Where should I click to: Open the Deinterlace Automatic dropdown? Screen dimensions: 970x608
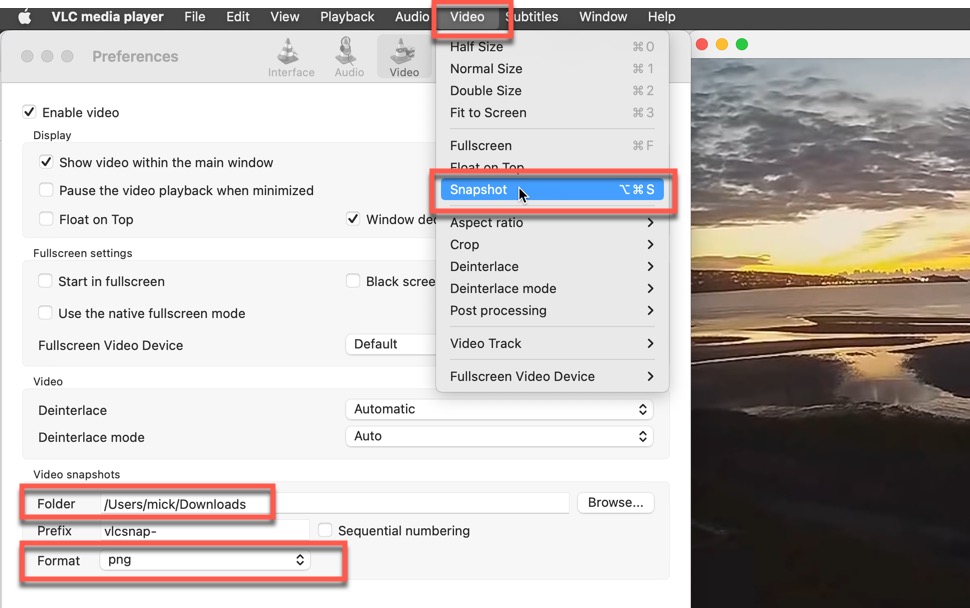(499, 409)
